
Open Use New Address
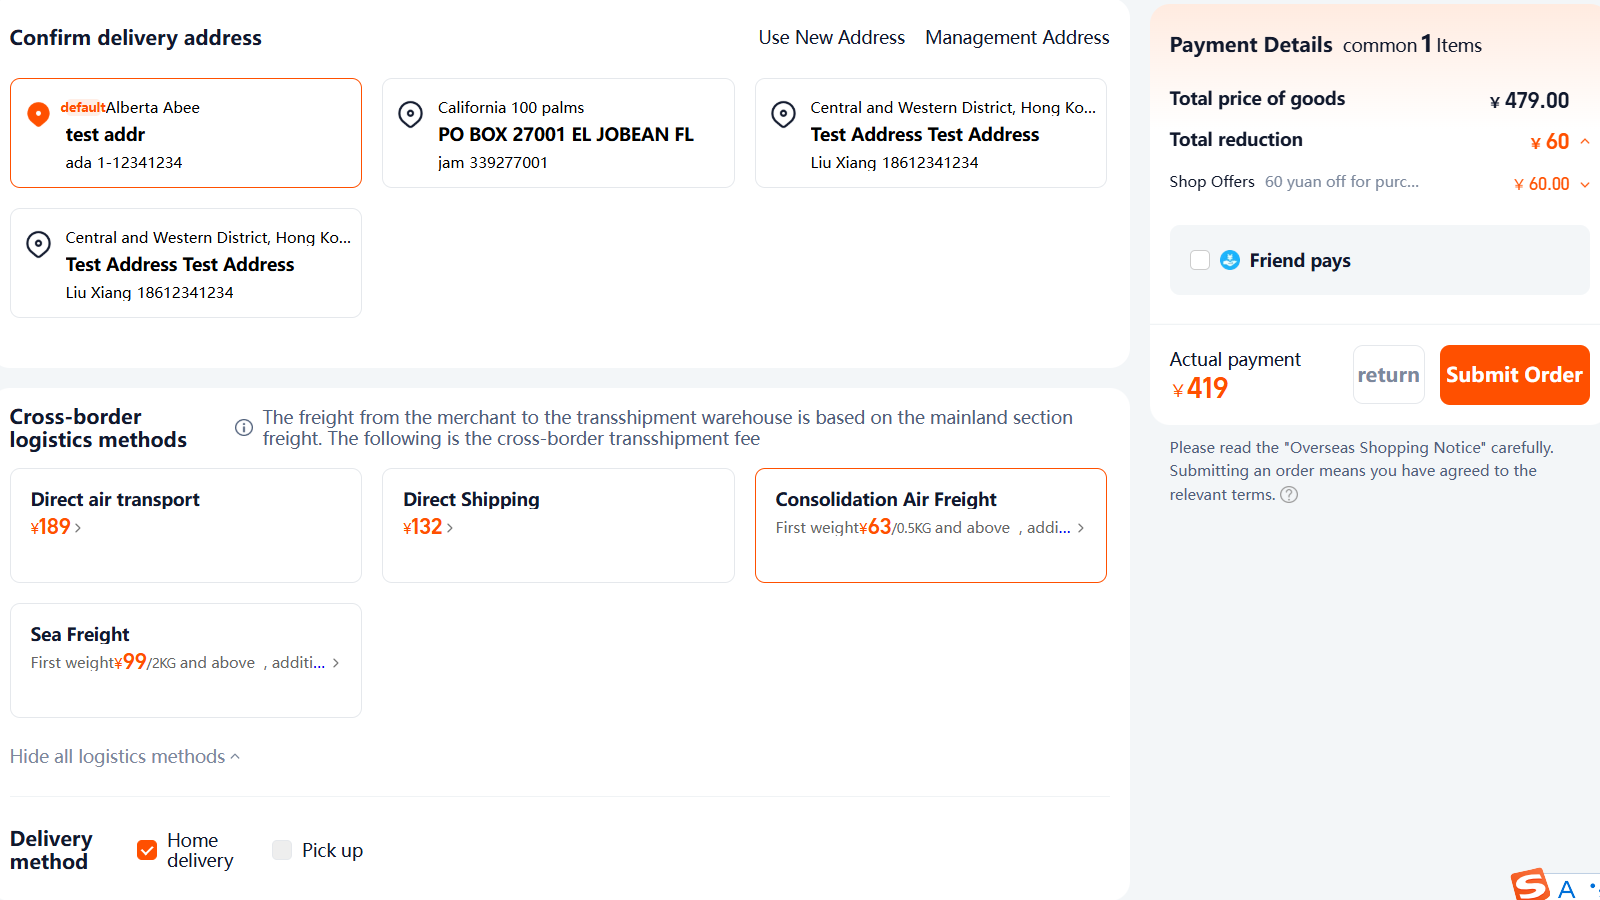(831, 37)
